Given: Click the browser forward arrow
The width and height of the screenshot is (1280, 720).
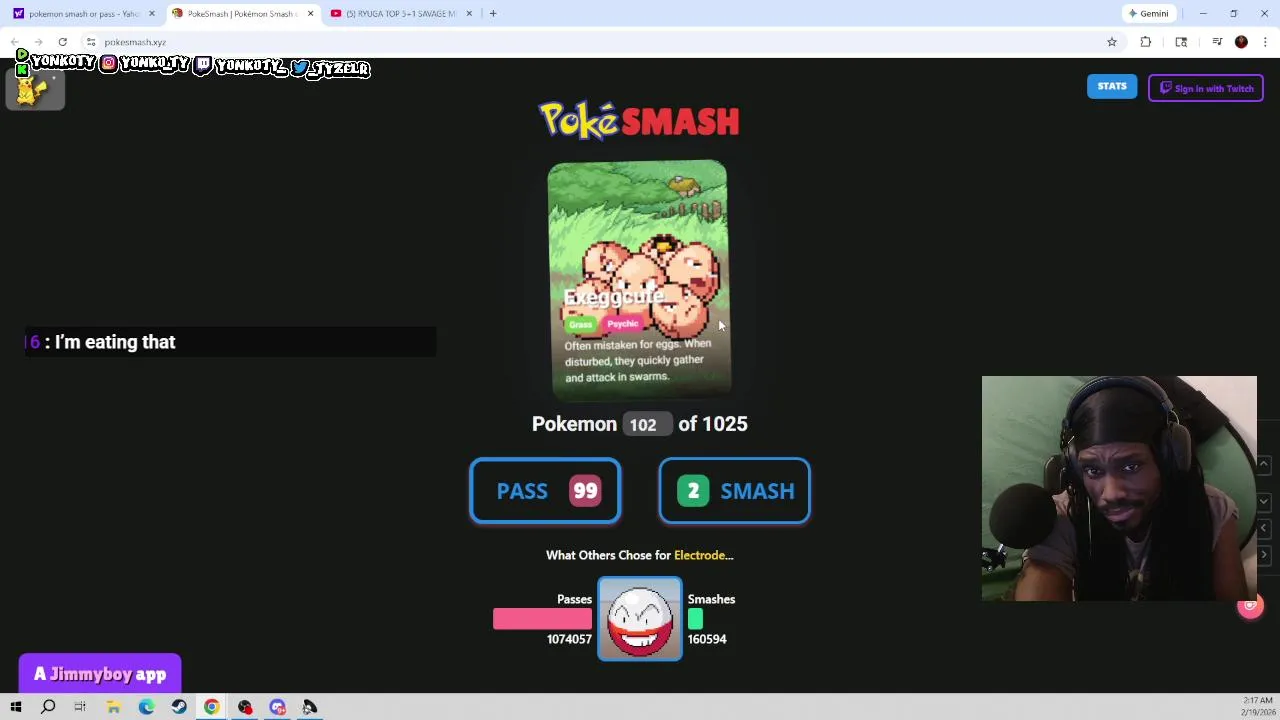Looking at the screenshot, I should point(39,42).
